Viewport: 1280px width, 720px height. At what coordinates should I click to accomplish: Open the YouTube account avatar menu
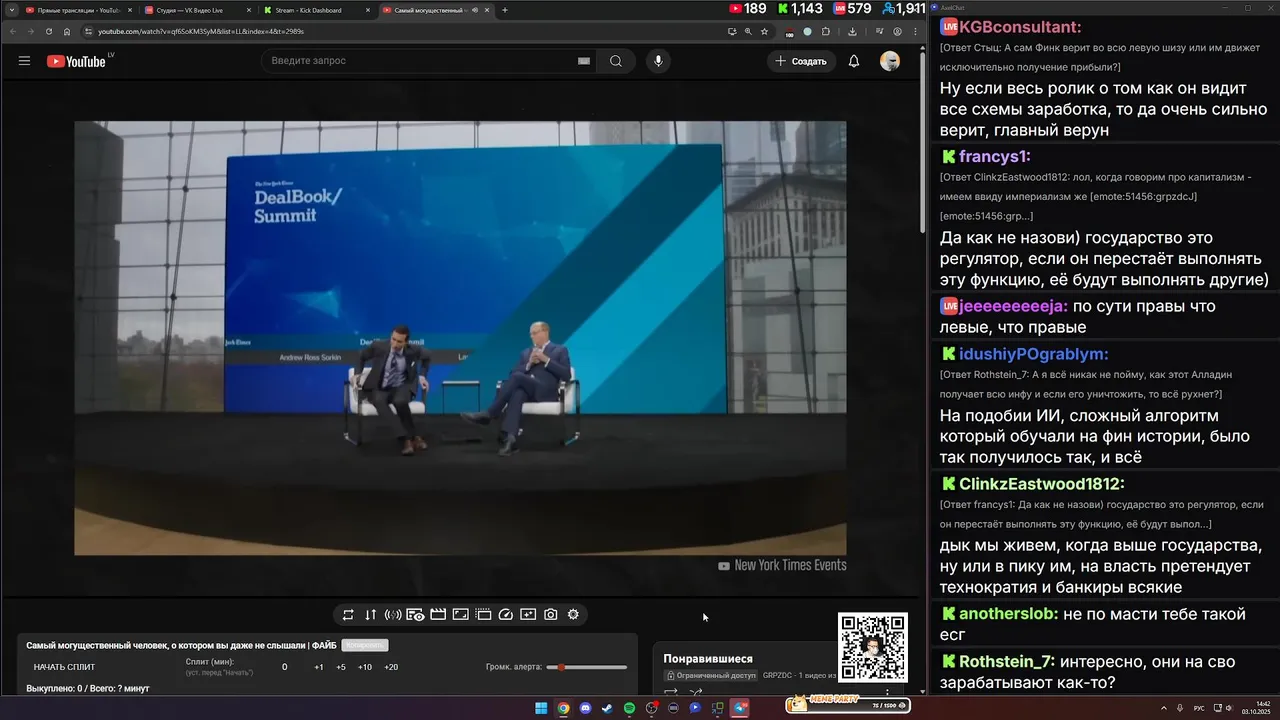[x=890, y=61]
